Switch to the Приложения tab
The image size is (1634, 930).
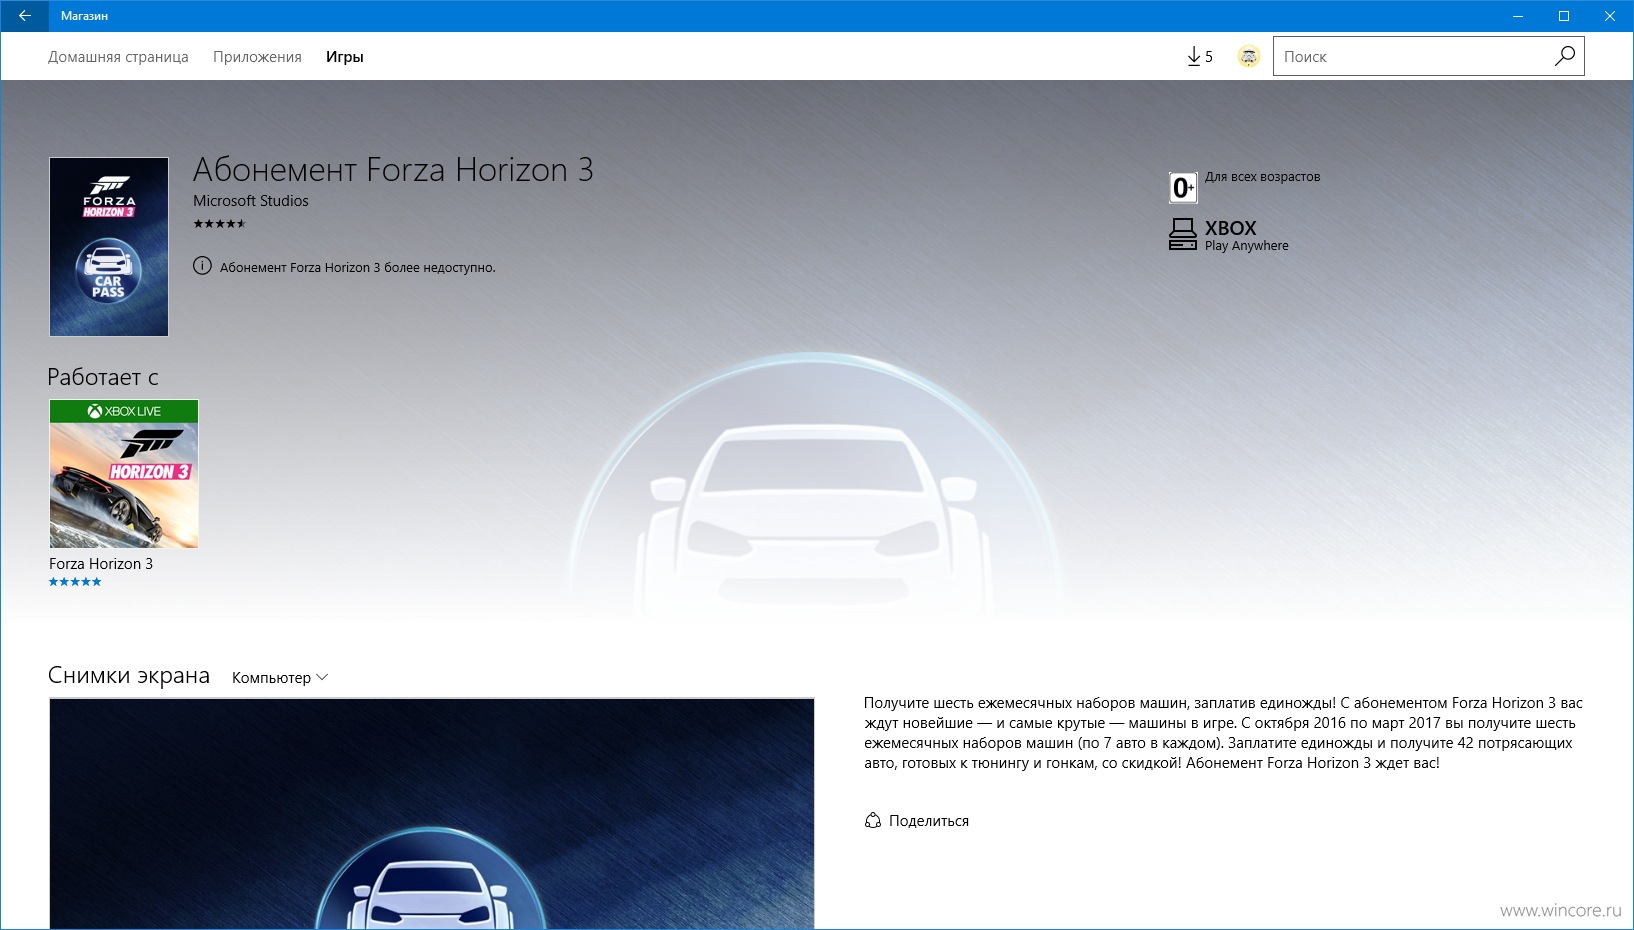[x=257, y=57]
